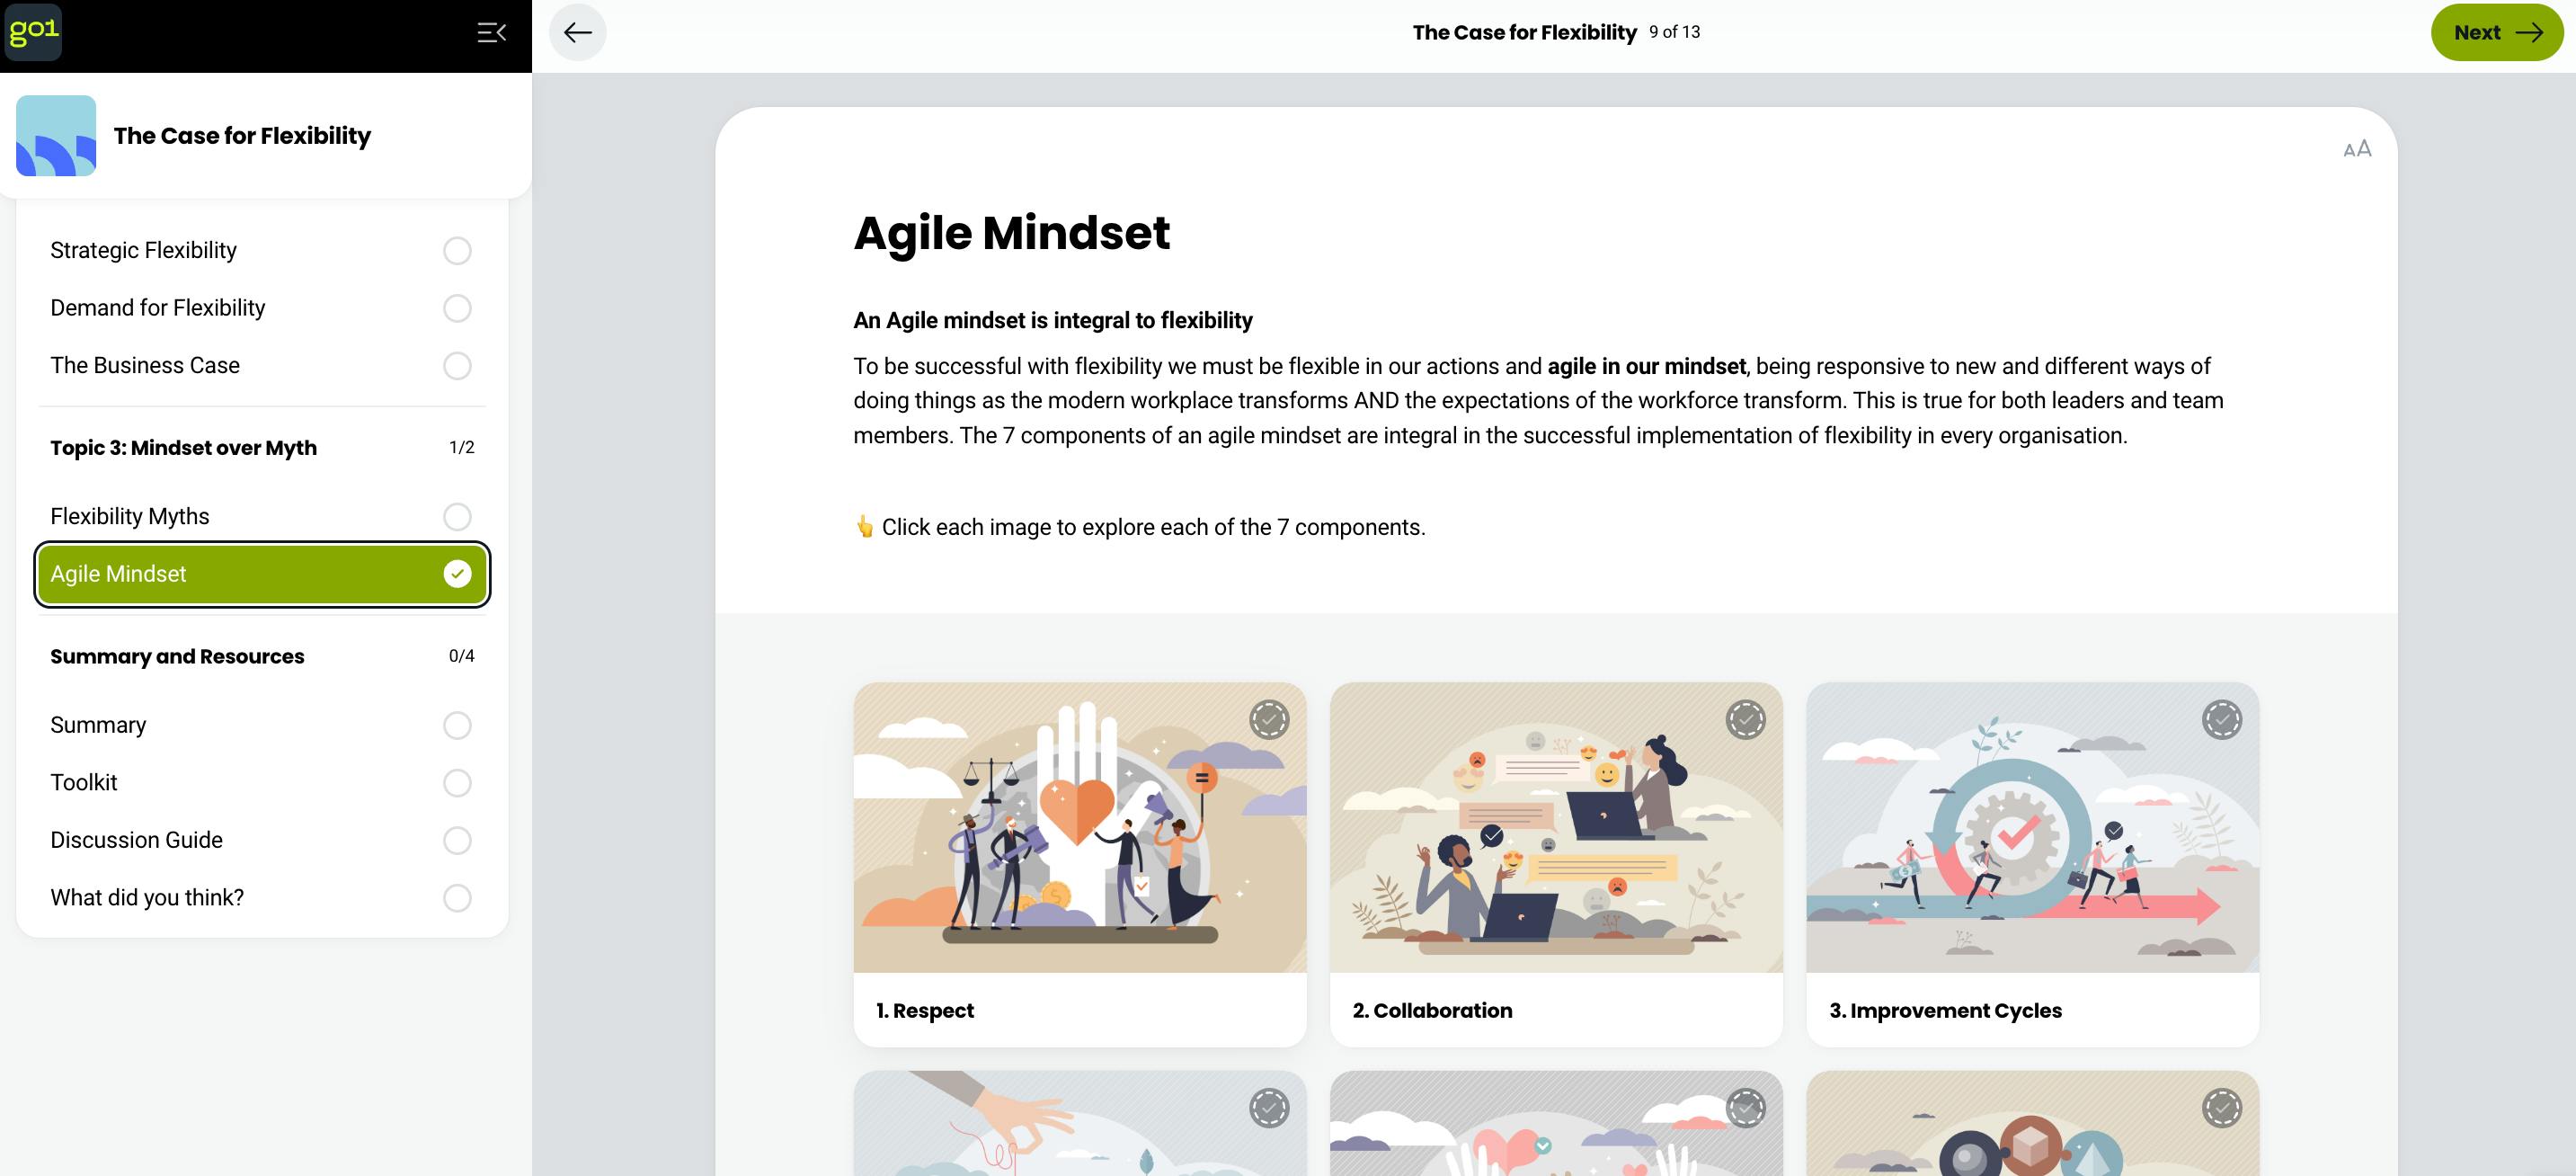Collapse the sidebar with the menu icon
This screenshot has width=2576, height=1176.
[491, 33]
